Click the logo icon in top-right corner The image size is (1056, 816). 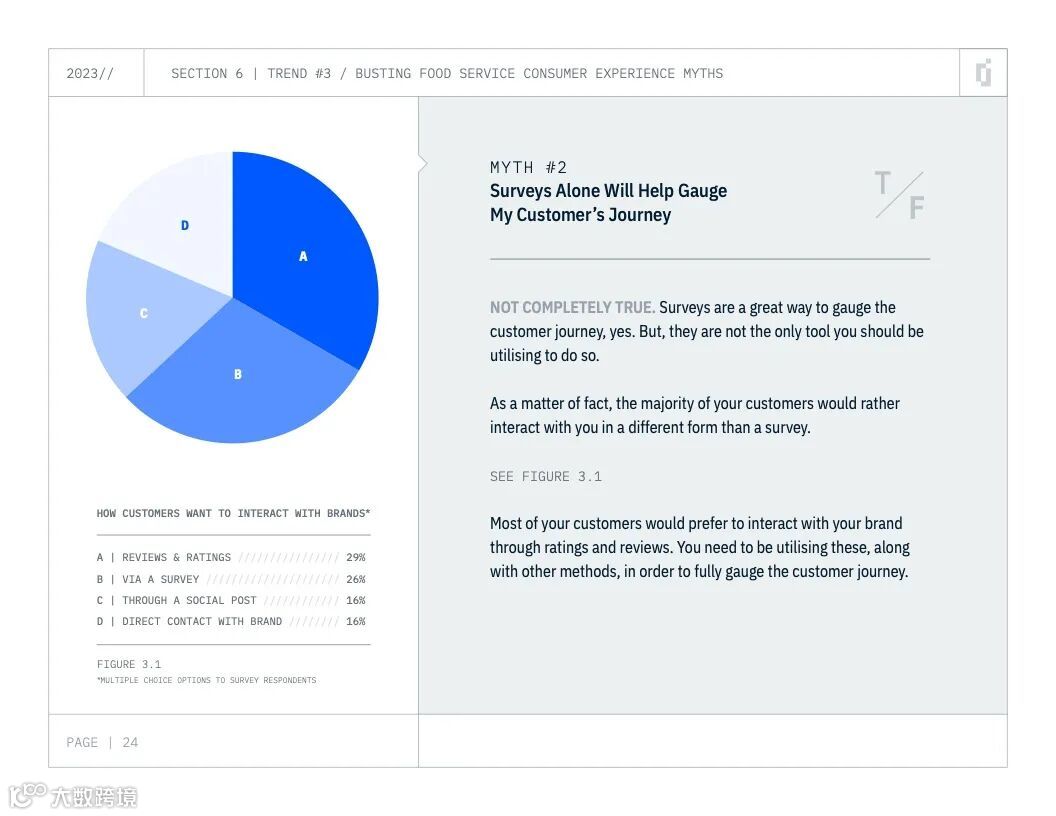tap(983, 73)
